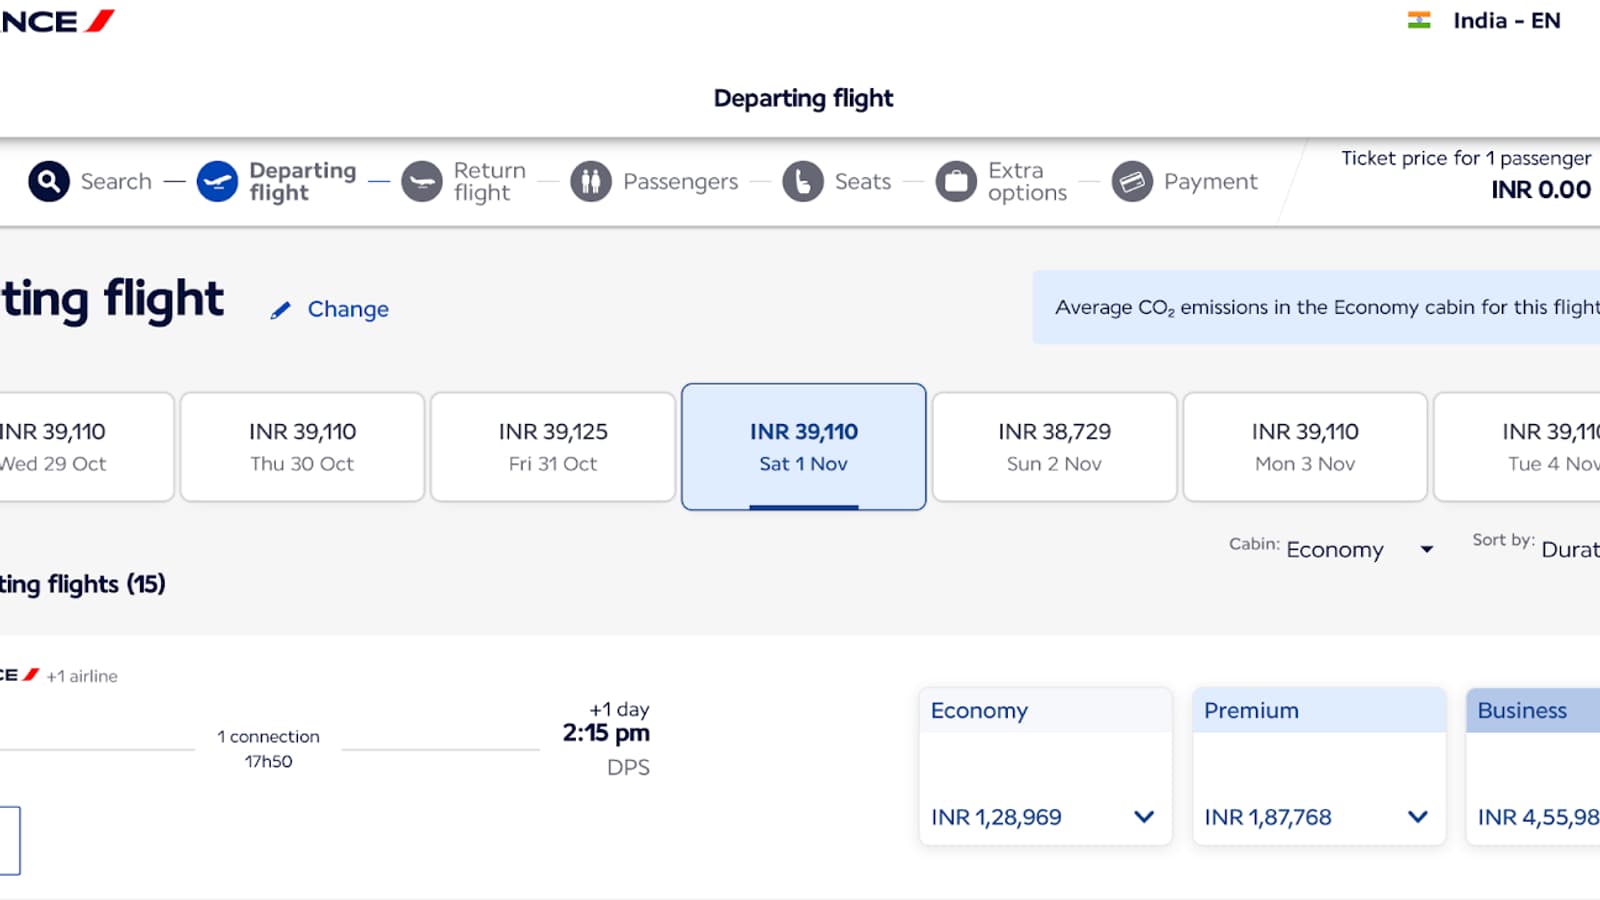Screen dimensions: 1600x900
Task: Click the selected Sat 1 Nov date
Action: (x=804, y=447)
